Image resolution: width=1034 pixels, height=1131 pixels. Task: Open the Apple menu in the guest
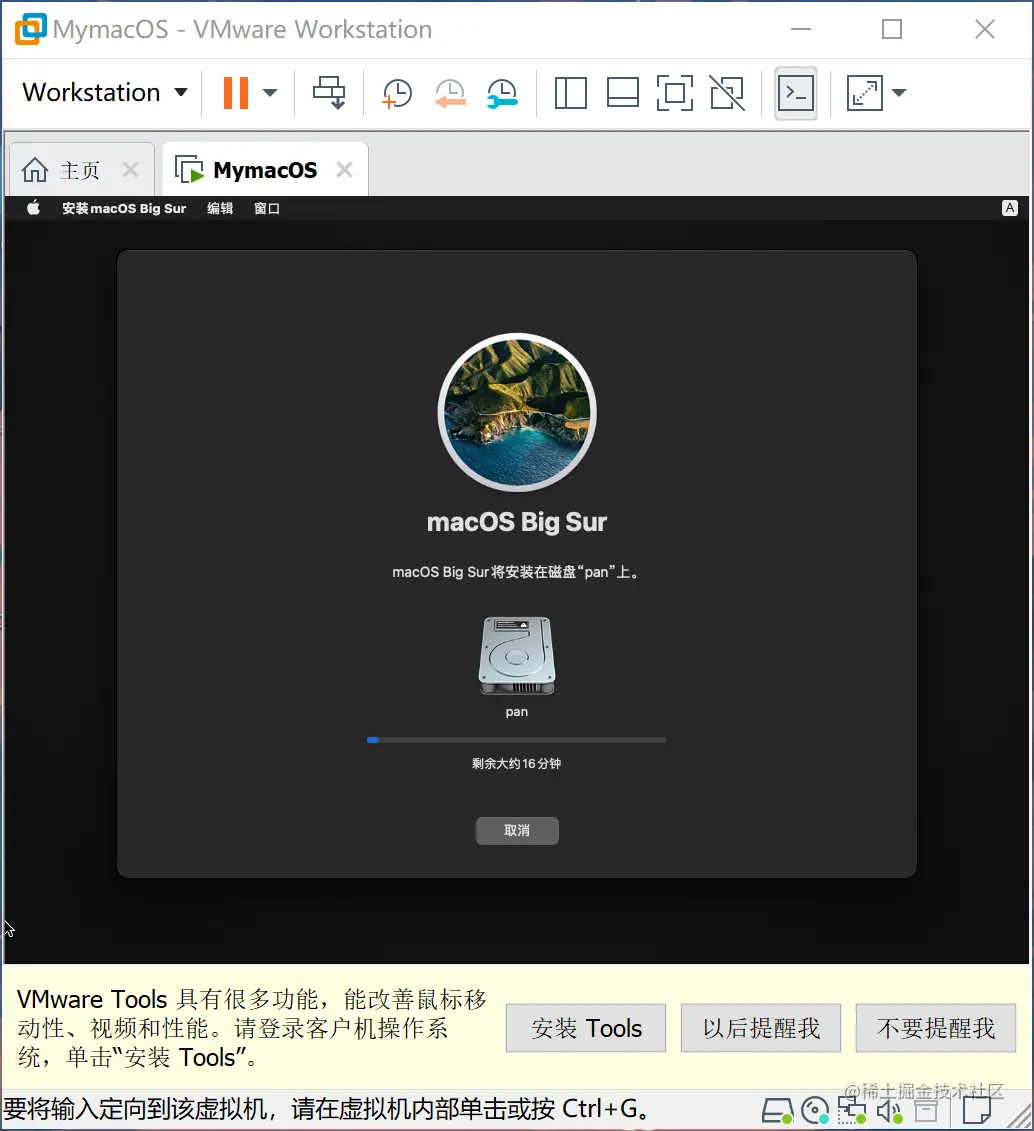pyautogui.click(x=33, y=208)
